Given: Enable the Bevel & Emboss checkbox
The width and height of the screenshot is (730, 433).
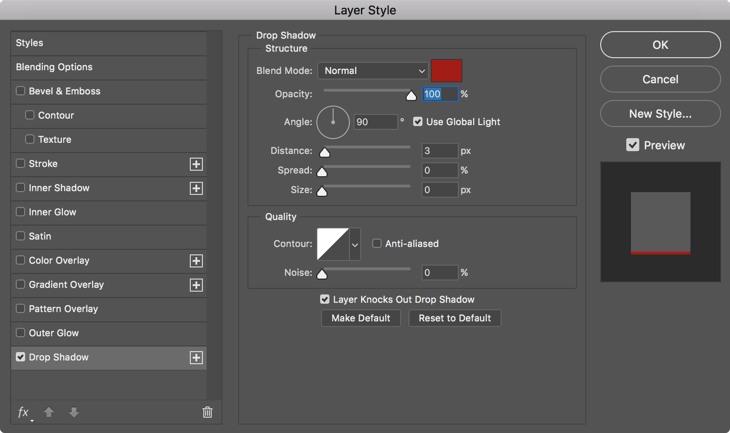Looking at the screenshot, I should point(20,91).
